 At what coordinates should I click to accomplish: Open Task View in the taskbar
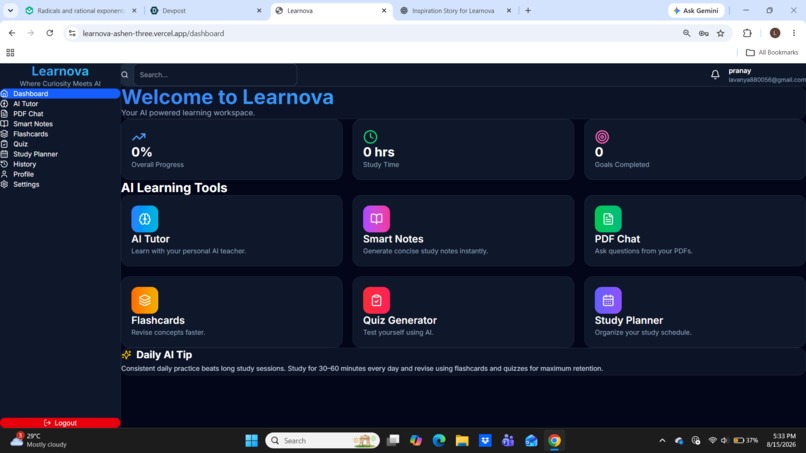pos(393,441)
